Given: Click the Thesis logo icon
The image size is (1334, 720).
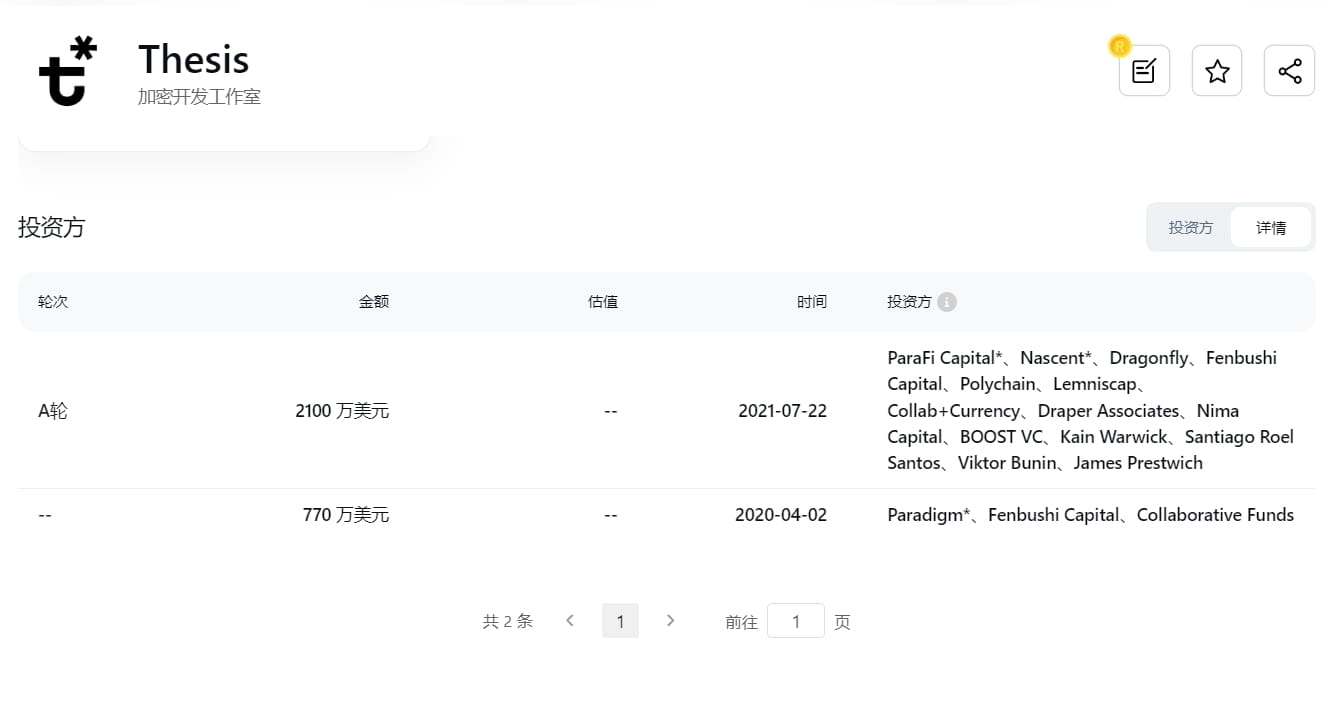Looking at the screenshot, I should 68,71.
